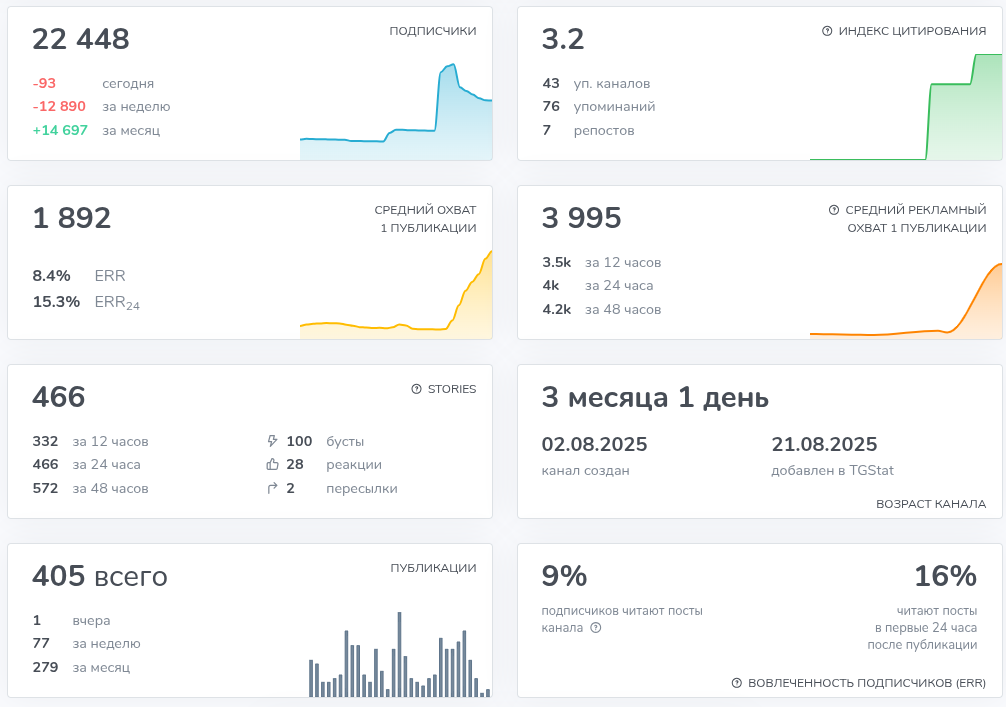The height and width of the screenshot is (707, 1006).
Task: Select the ИНДЕКС ЦИТИРОВАНИЯ heading text
Action: pyautogui.click(x=912, y=31)
